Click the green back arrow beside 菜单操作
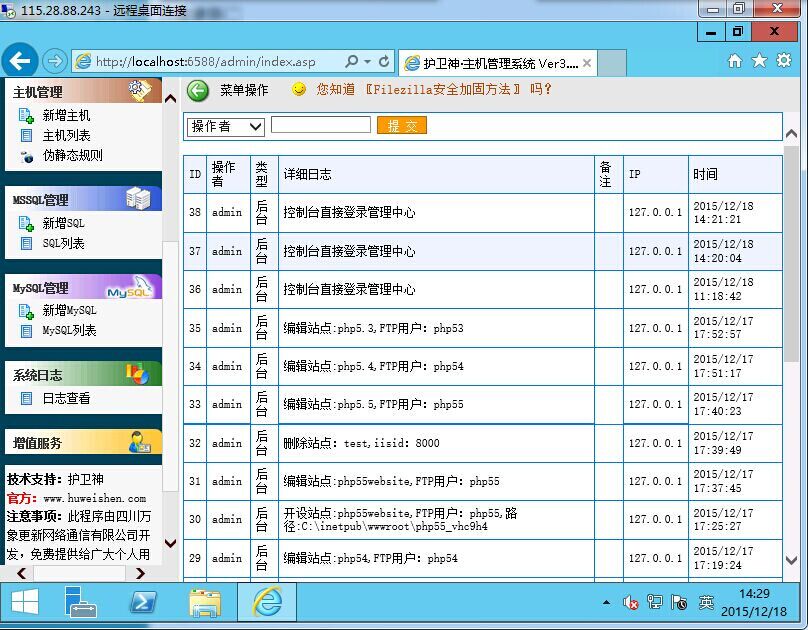Image resolution: width=808 pixels, height=630 pixels. tap(198, 90)
